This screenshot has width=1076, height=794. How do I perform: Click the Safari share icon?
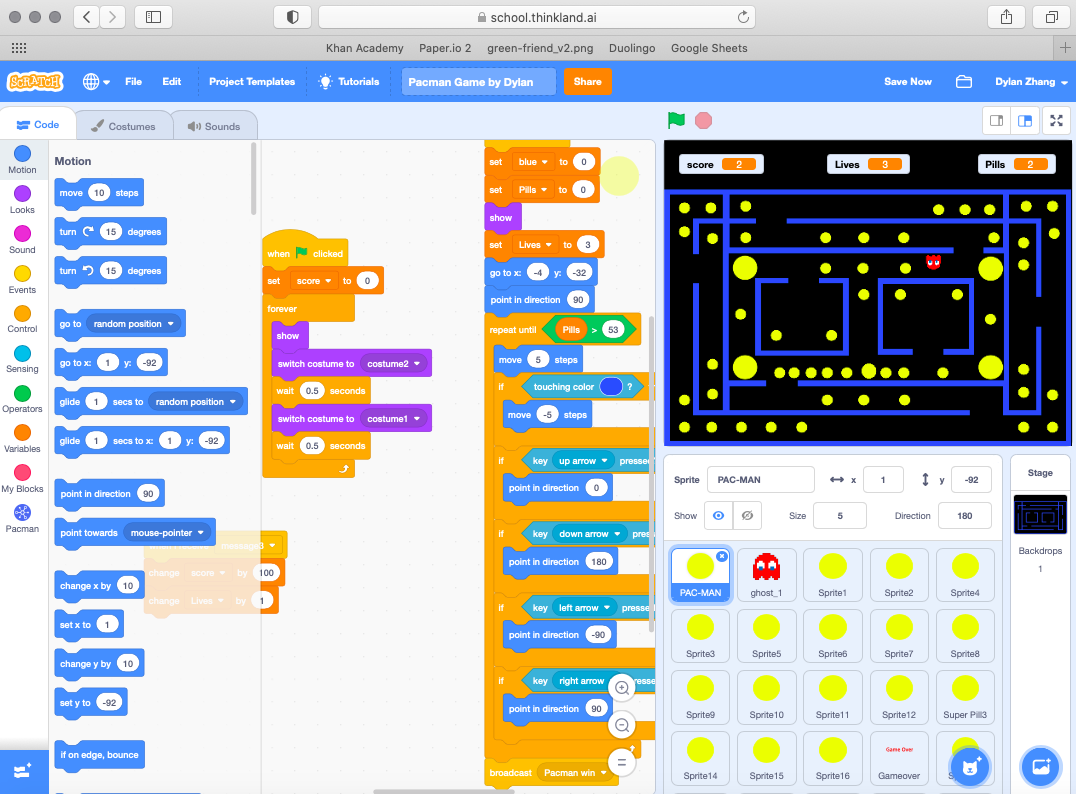click(x=1006, y=17)
